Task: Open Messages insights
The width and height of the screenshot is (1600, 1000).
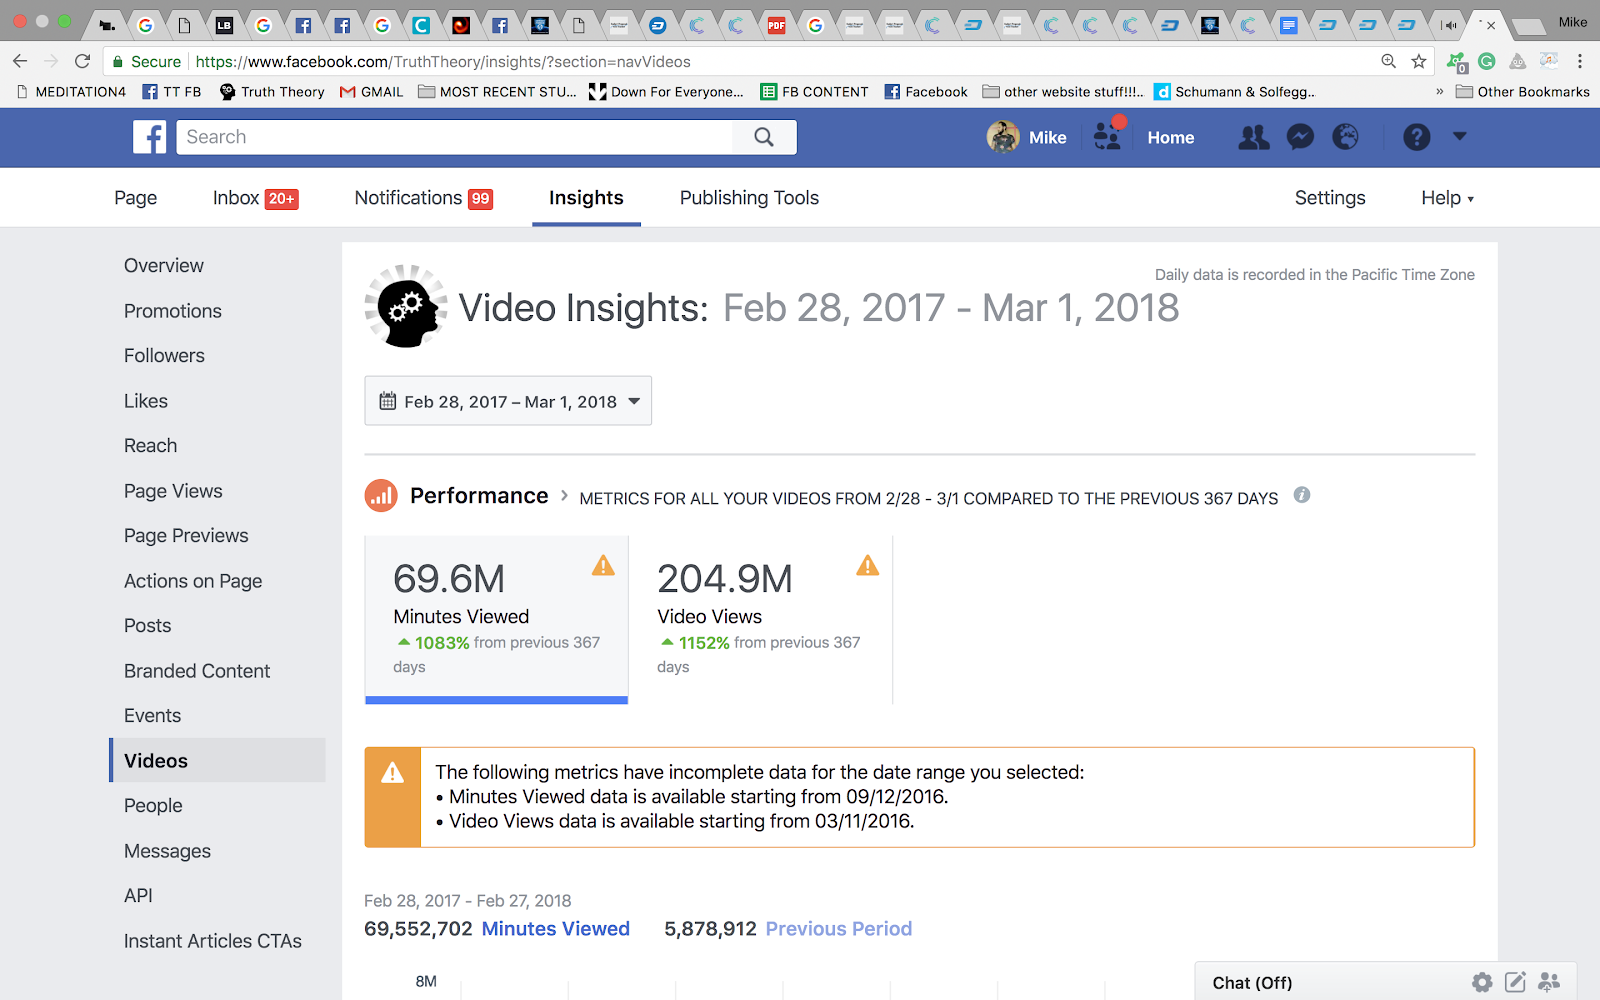Action: [167, 851]
